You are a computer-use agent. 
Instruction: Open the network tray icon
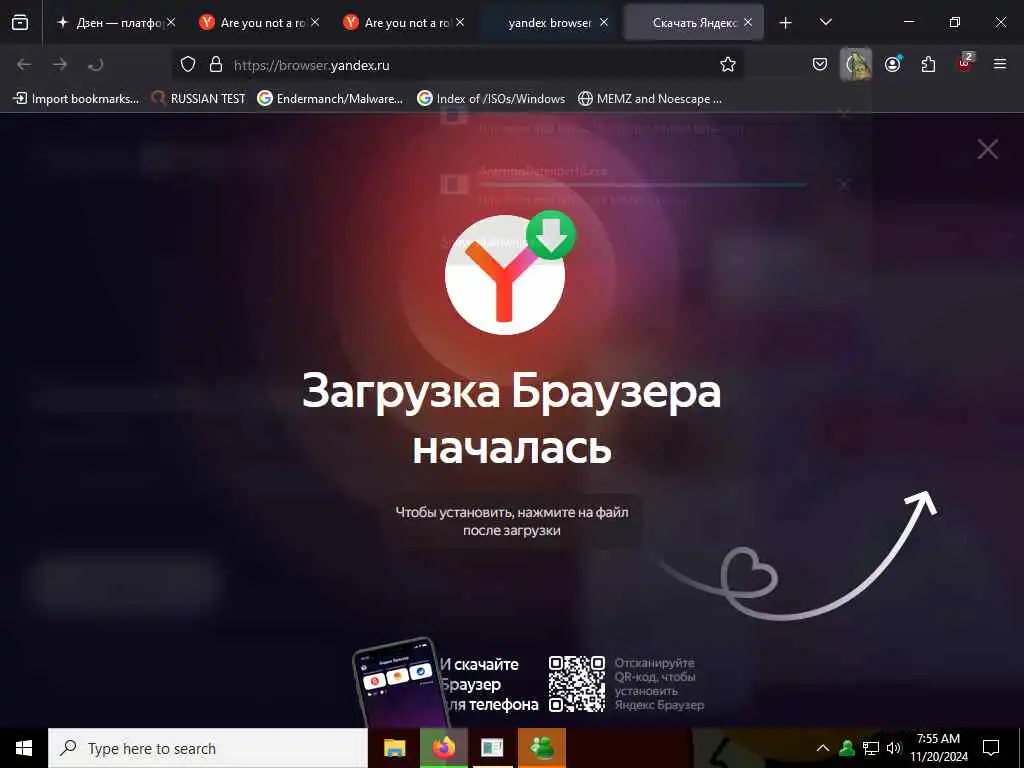coord(871,748)
